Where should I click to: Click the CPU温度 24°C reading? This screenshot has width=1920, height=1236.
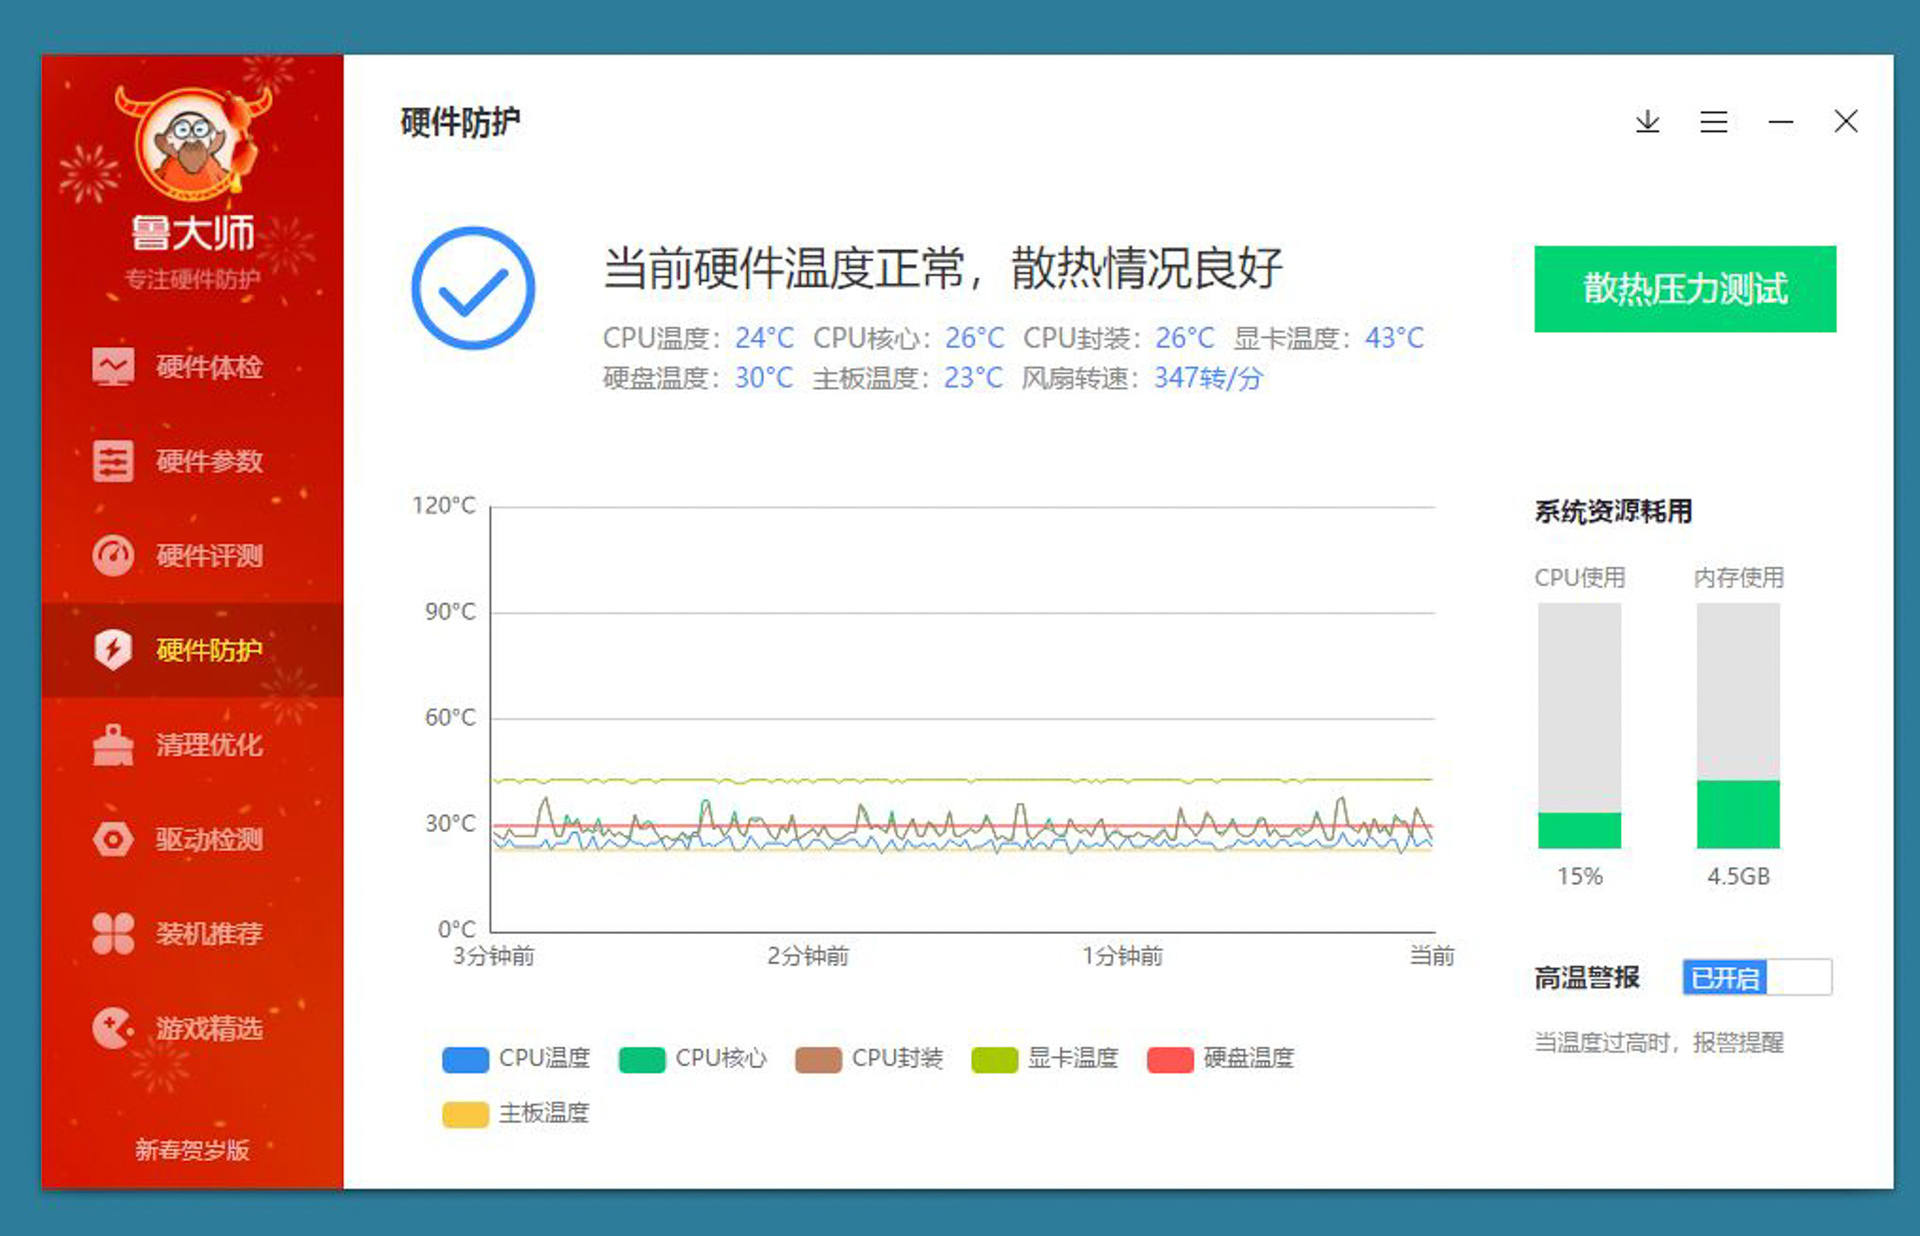(698, 338)
